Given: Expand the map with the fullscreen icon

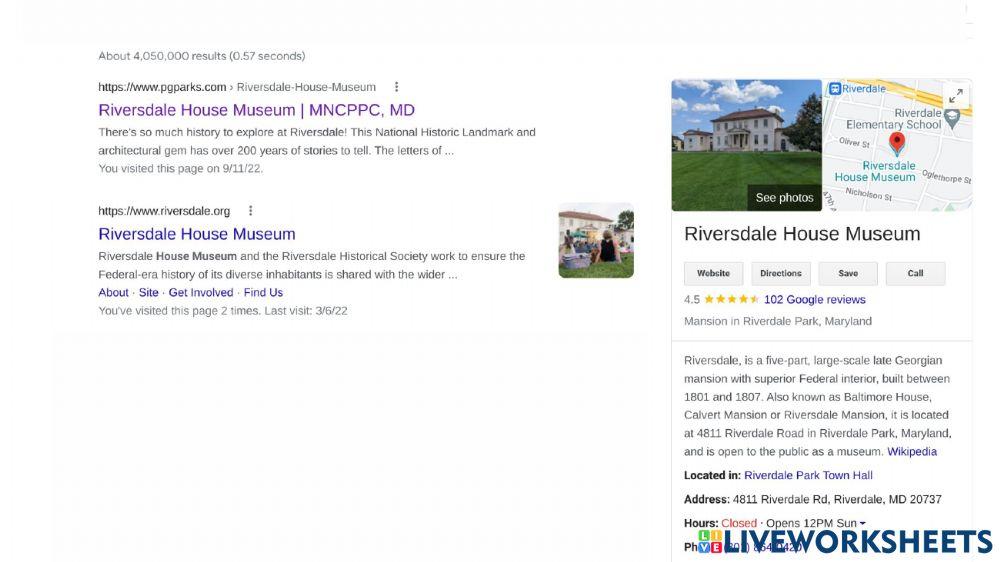Looking at the screenshot, I should pos(955,96).
